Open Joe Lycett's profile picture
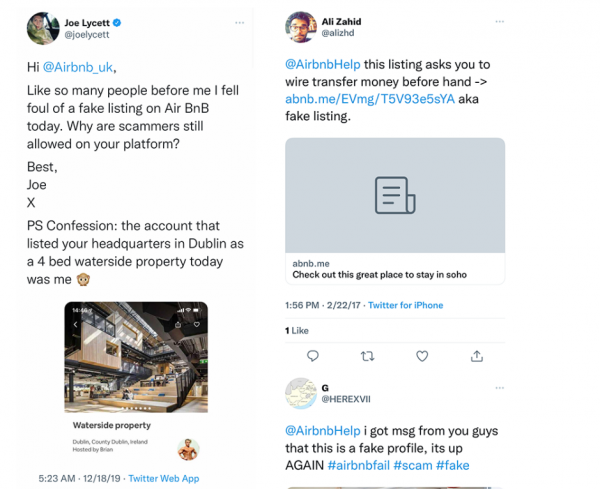This screenshot has width=600, height=489. [43, 27]
